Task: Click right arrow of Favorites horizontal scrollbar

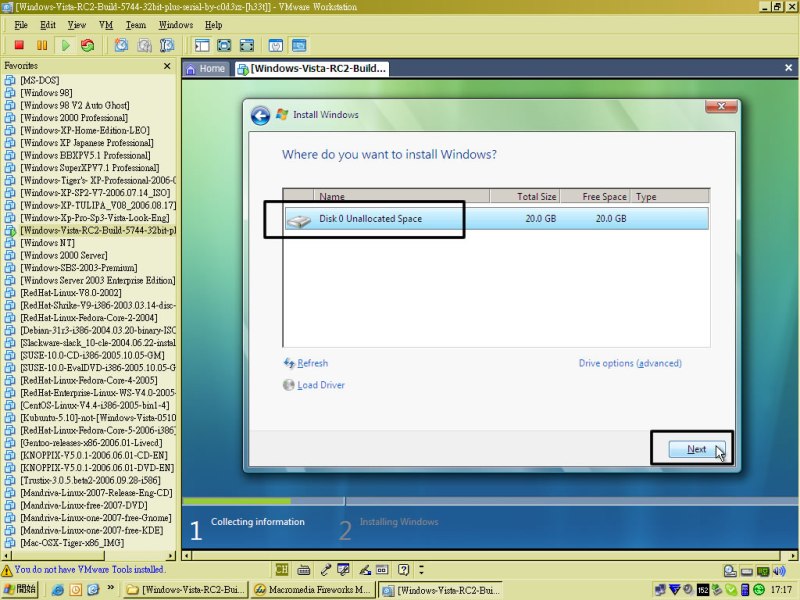Action: 171,555
